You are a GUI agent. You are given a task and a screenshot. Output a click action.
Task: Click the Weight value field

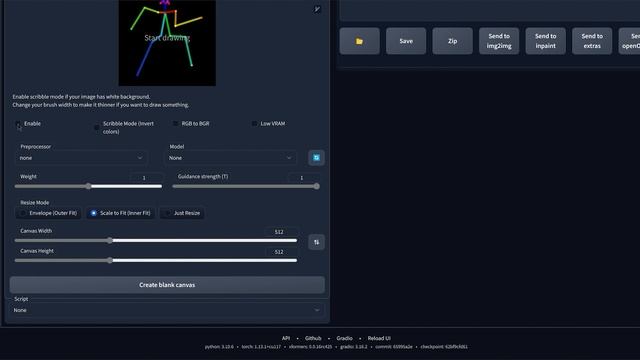pos(146,178)
